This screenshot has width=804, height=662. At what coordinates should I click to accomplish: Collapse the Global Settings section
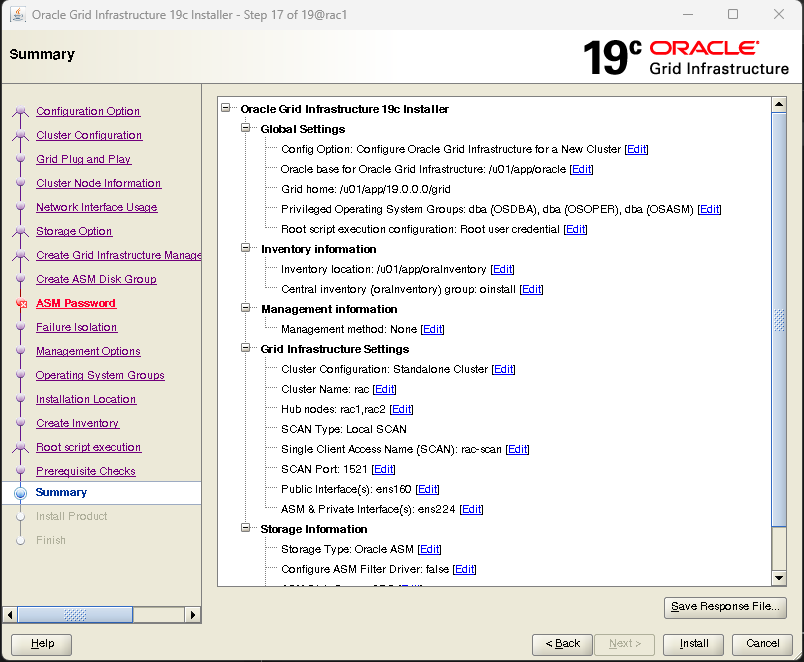tap(246, 128)
